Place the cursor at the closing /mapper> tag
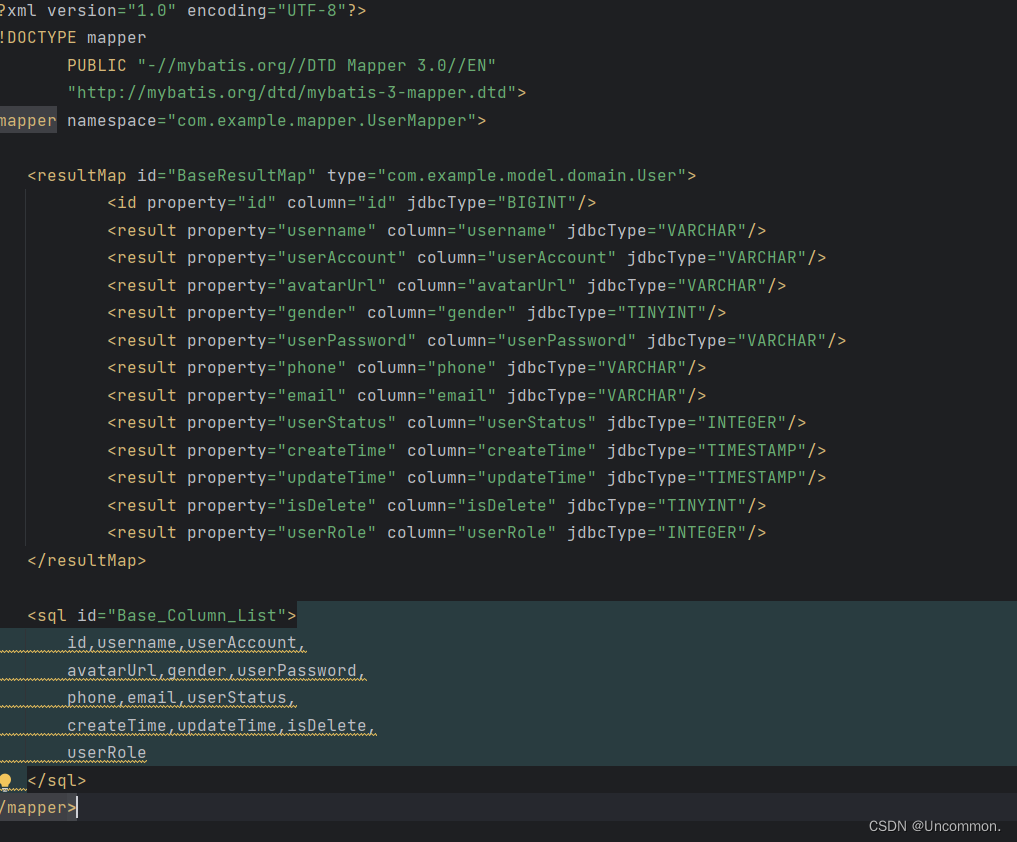 [x=38, y=808]
